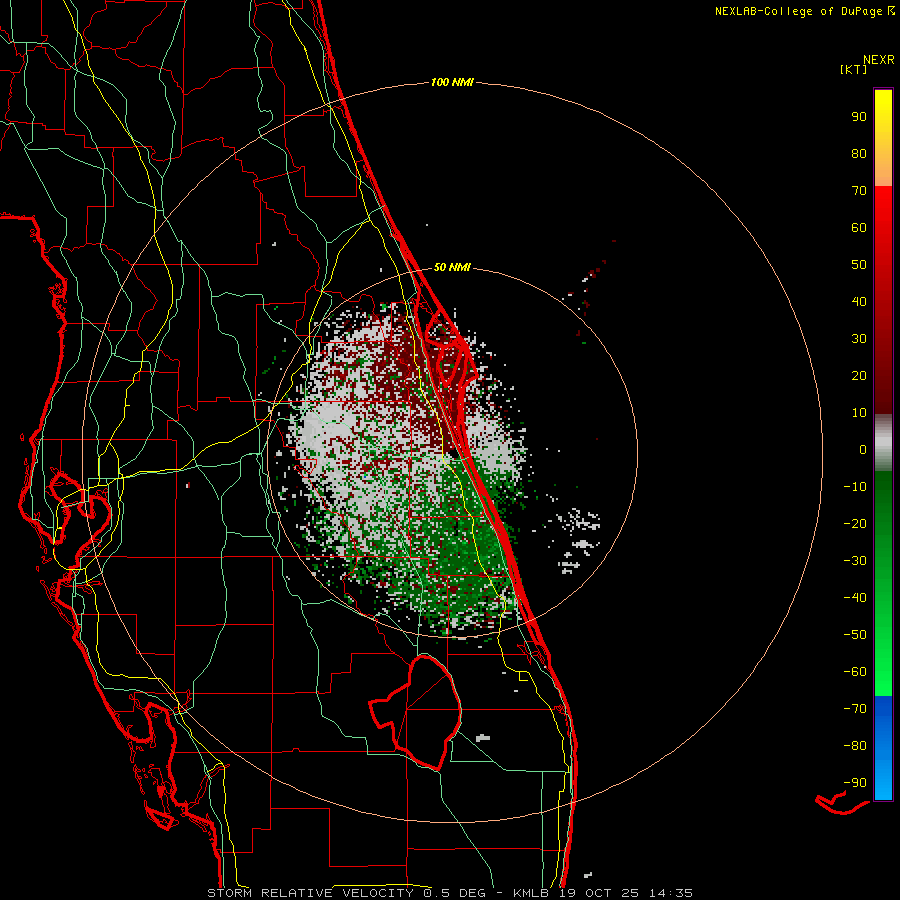
Task: Click the 14:35 time stamp
Action: pos(670,893)
